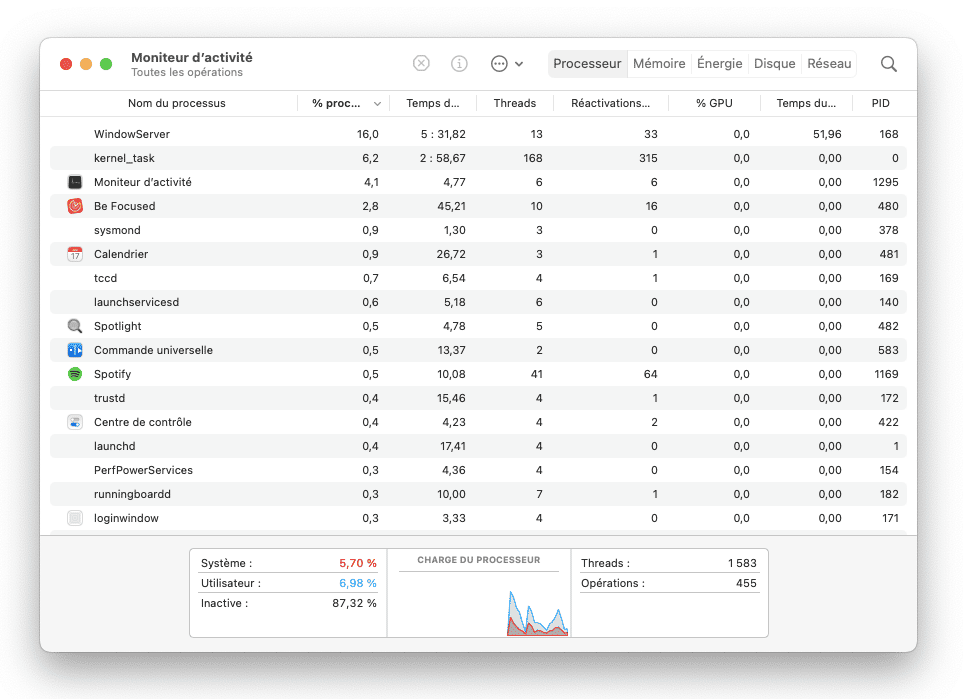This screenshot has width=963, height=699.
Task: Switch to the Processeur tab
Action: point(587,63)
